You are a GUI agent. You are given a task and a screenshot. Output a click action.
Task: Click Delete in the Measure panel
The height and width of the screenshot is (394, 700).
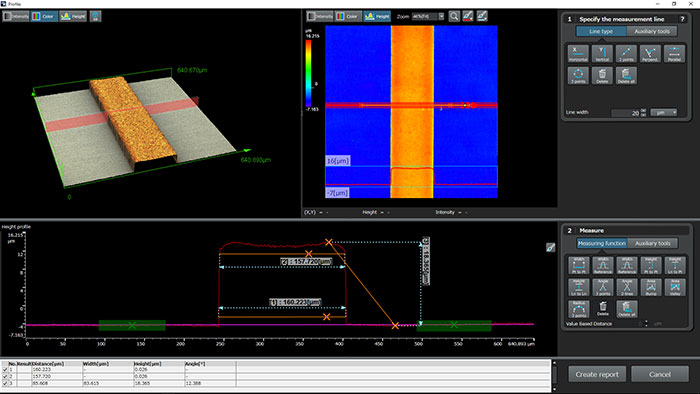pyautogui.click(x=603, y=309)
